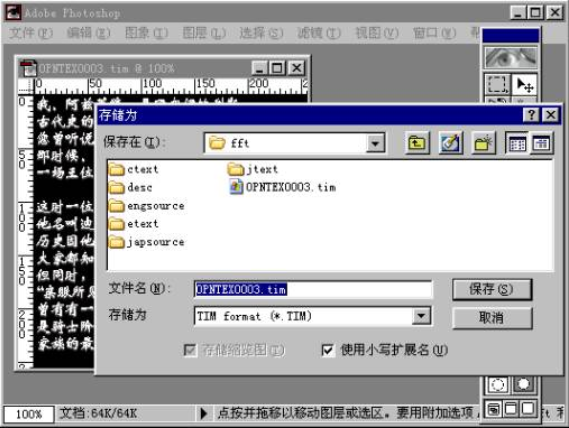Select the Move tool in toolbox
This screenshot has width=569, height=428.
click(x=524, y=85)
